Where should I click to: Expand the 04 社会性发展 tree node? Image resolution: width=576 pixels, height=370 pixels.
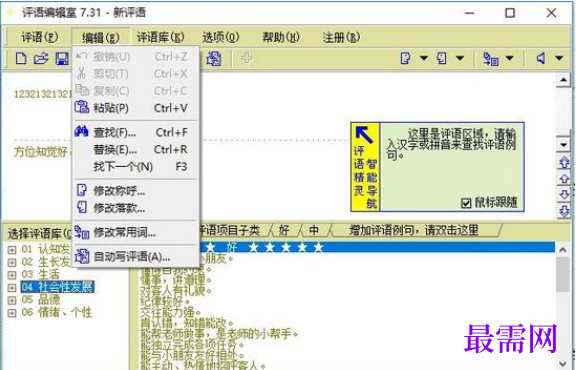pyautogui.click(x=12, y=287)
